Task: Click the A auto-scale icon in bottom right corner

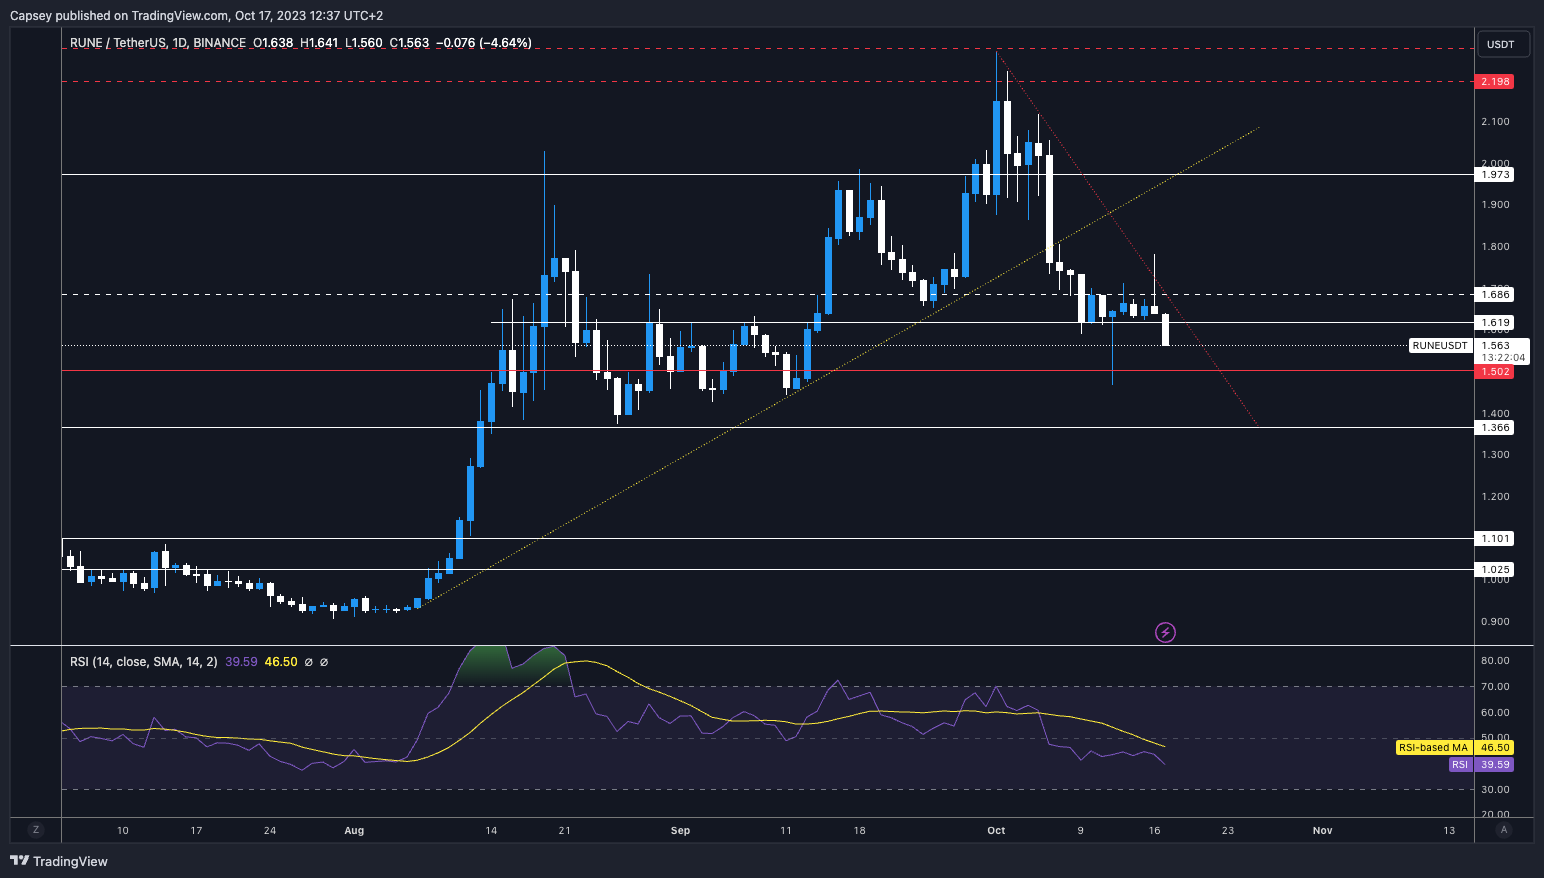Action: coord(1505,830)
